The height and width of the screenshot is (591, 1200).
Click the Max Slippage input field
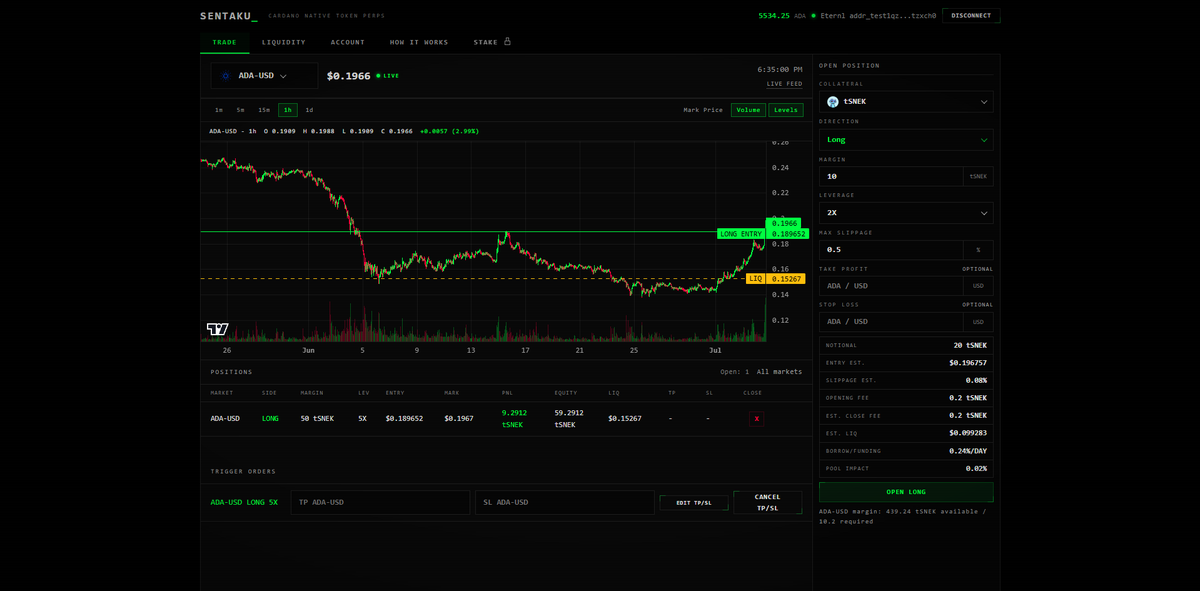[891, 249]
